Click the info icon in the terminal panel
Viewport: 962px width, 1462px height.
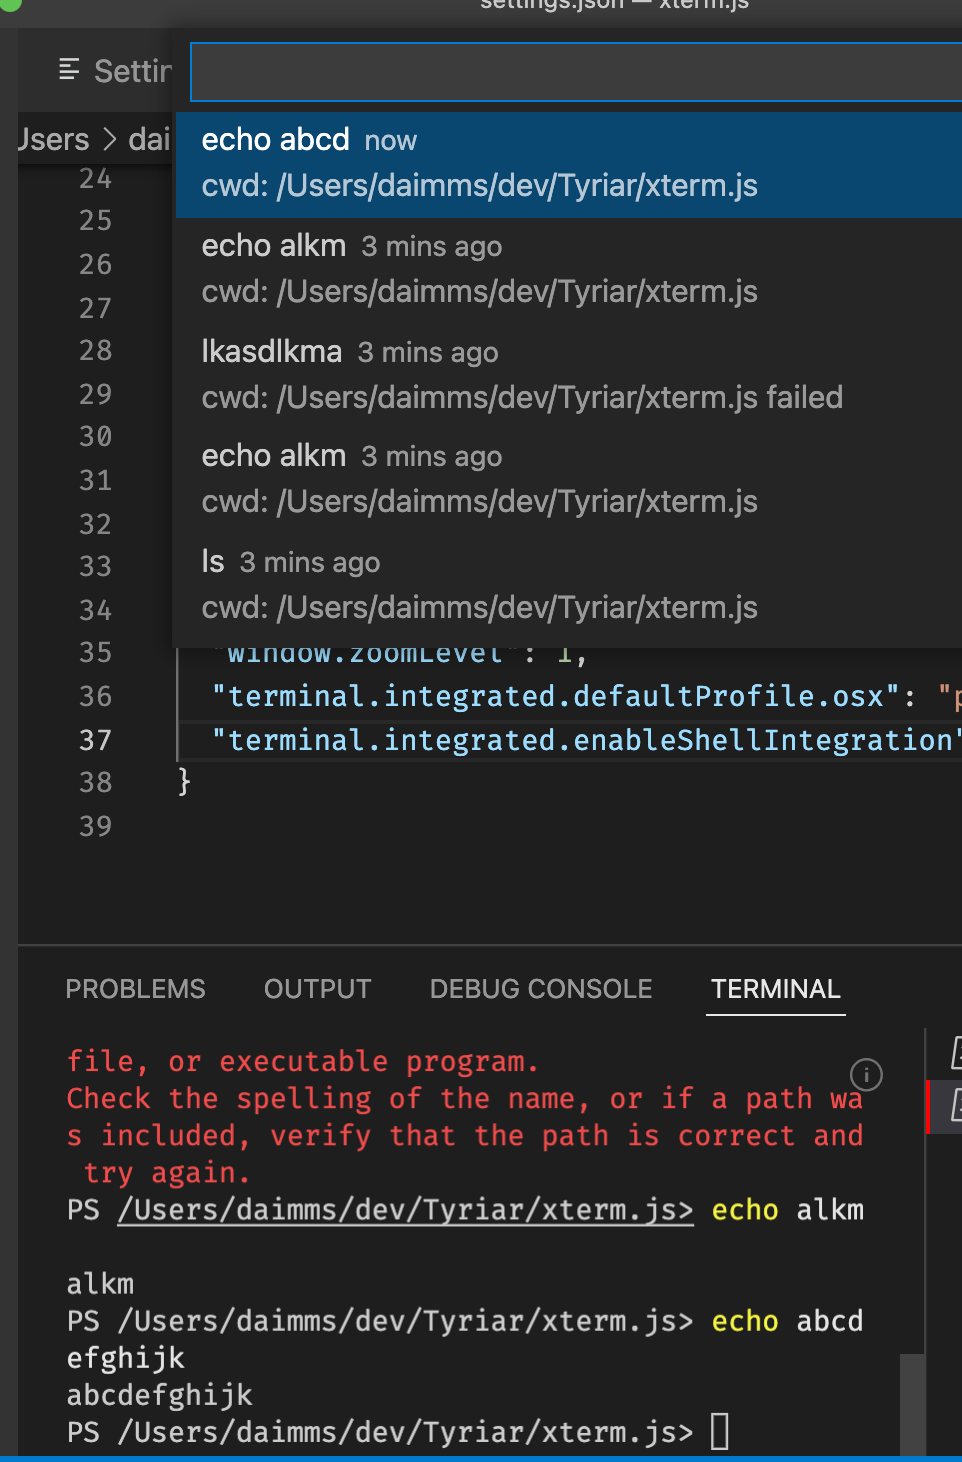[866, 1075]
